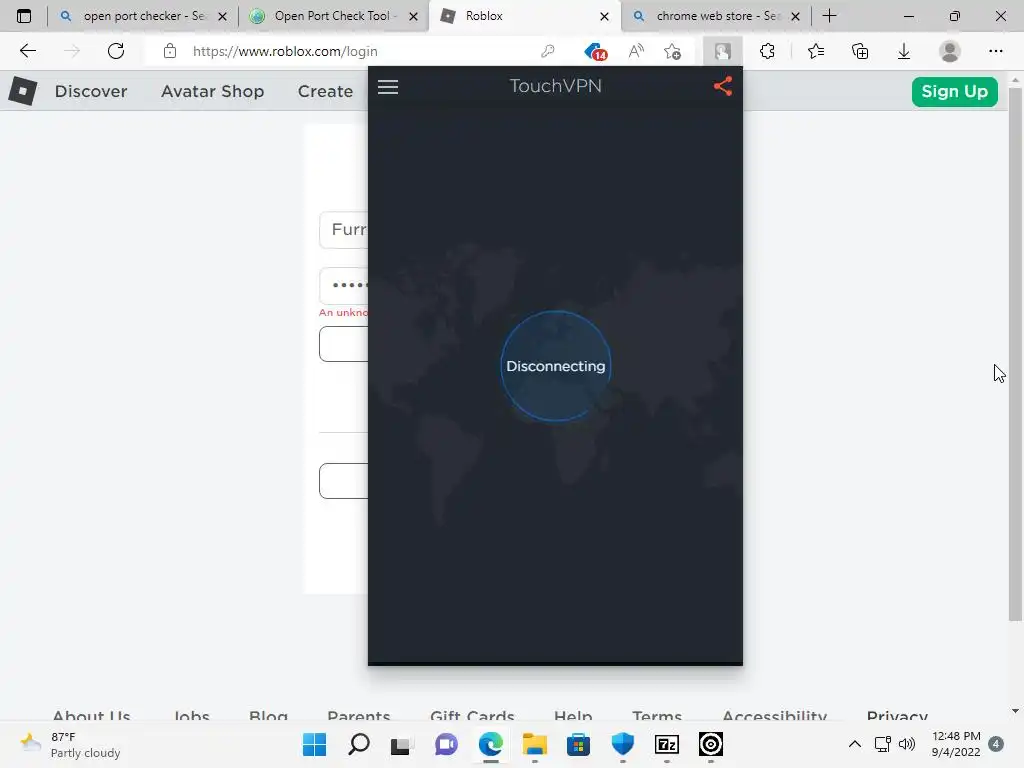The width and height of the screenshot is (1024, 768).
Task: Go back using the browser back arrow
Action: 27,51
